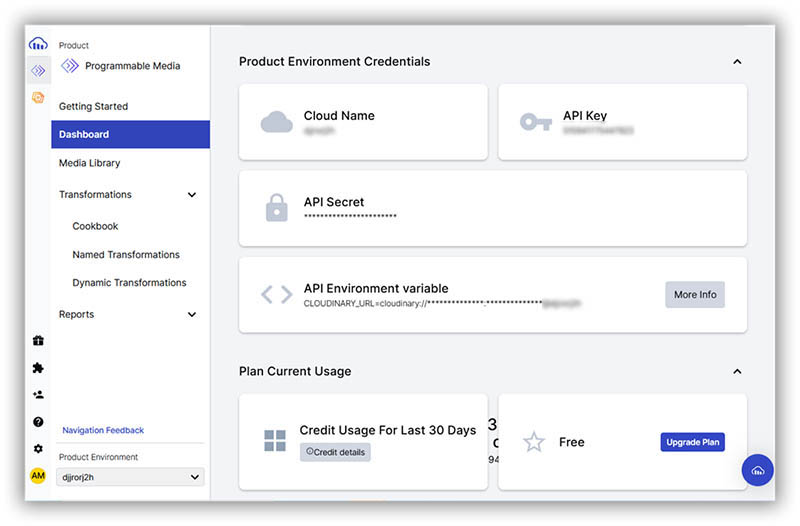
Task: Click the Cloud Name label
Action: click(339, 116)
